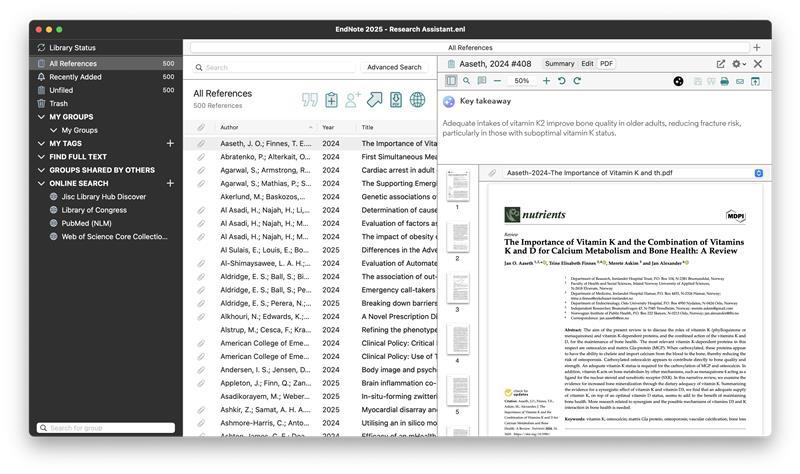This screenshot has height=474, width=800.
Task: Click the reference search input field
Action: point(274,67)
